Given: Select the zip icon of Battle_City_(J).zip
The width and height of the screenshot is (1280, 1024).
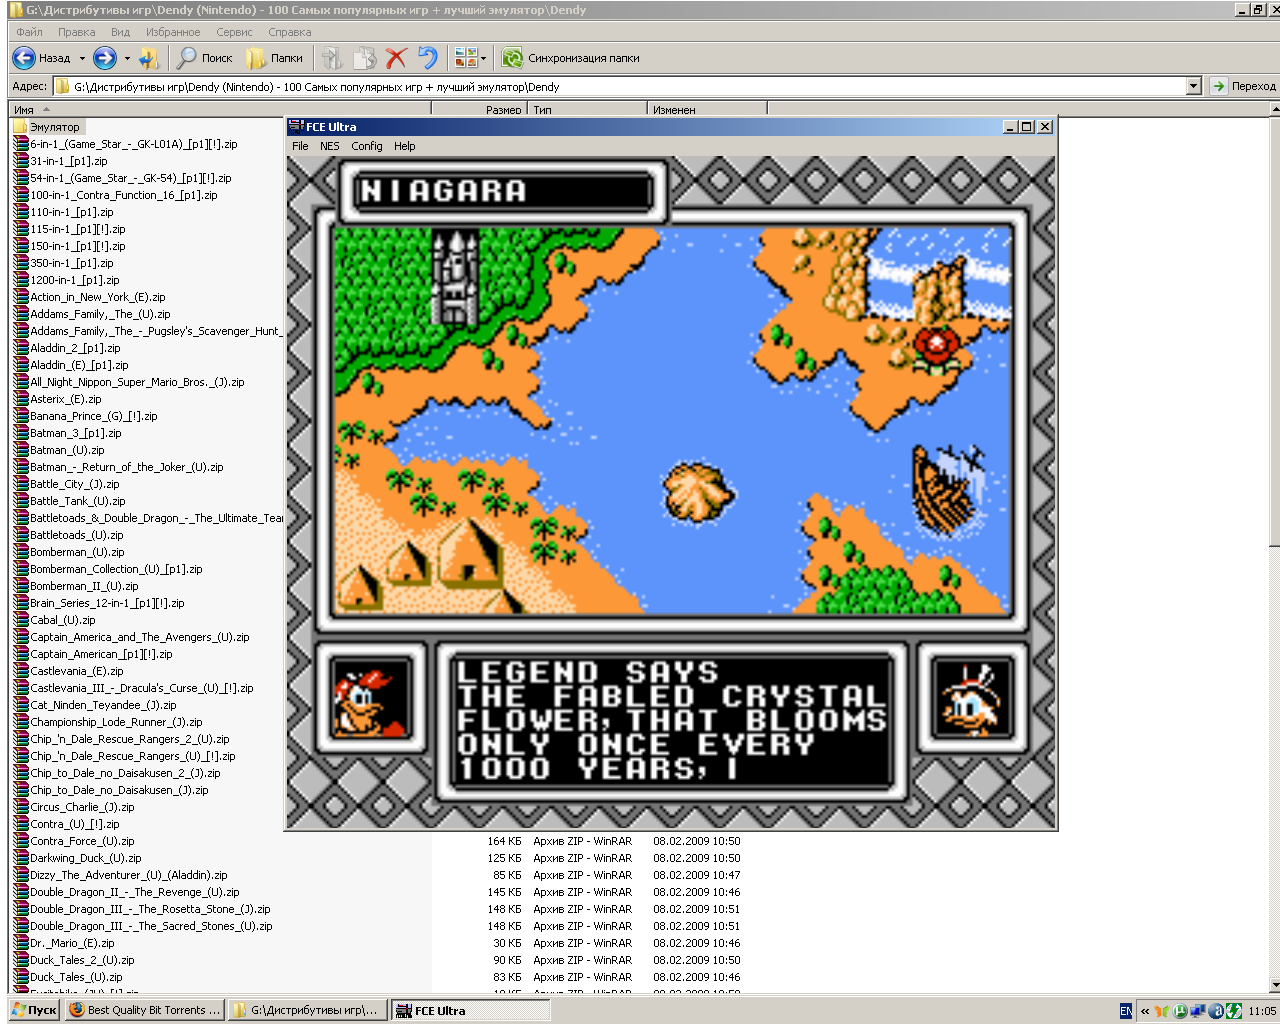Looking at the screenshot, I should pos(20,484).
